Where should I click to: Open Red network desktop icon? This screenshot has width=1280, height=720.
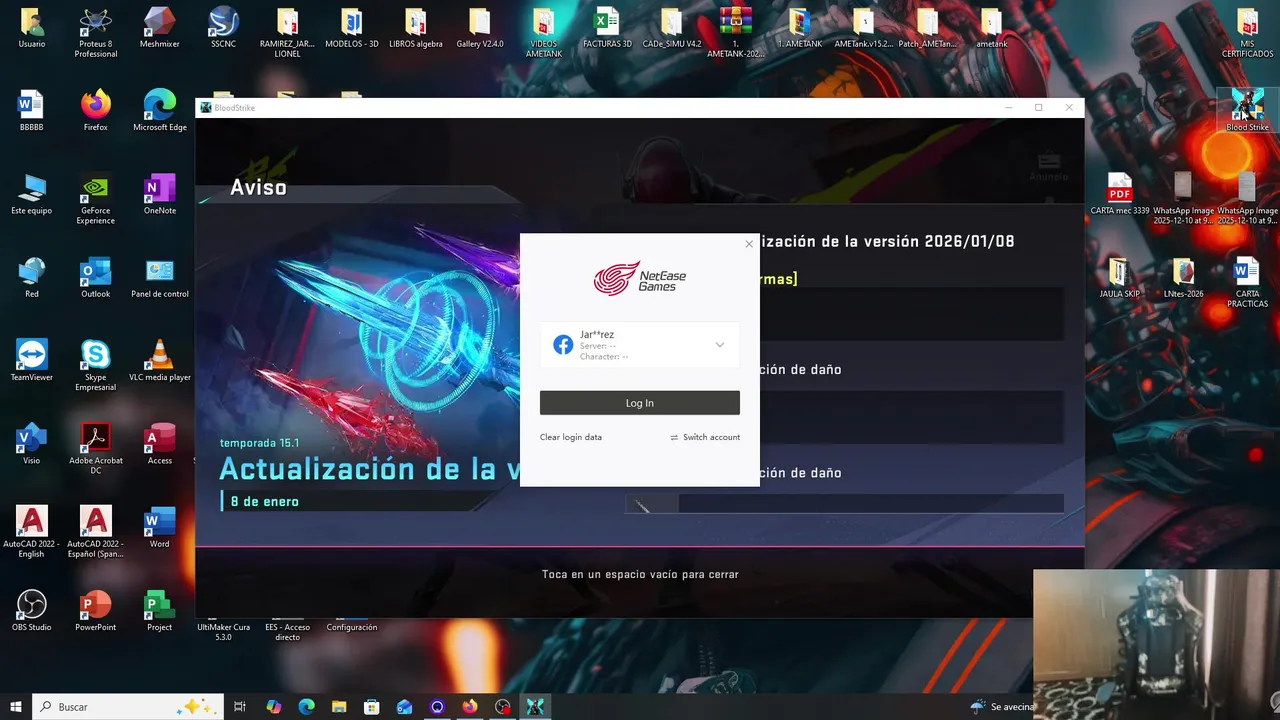point(32,277)
